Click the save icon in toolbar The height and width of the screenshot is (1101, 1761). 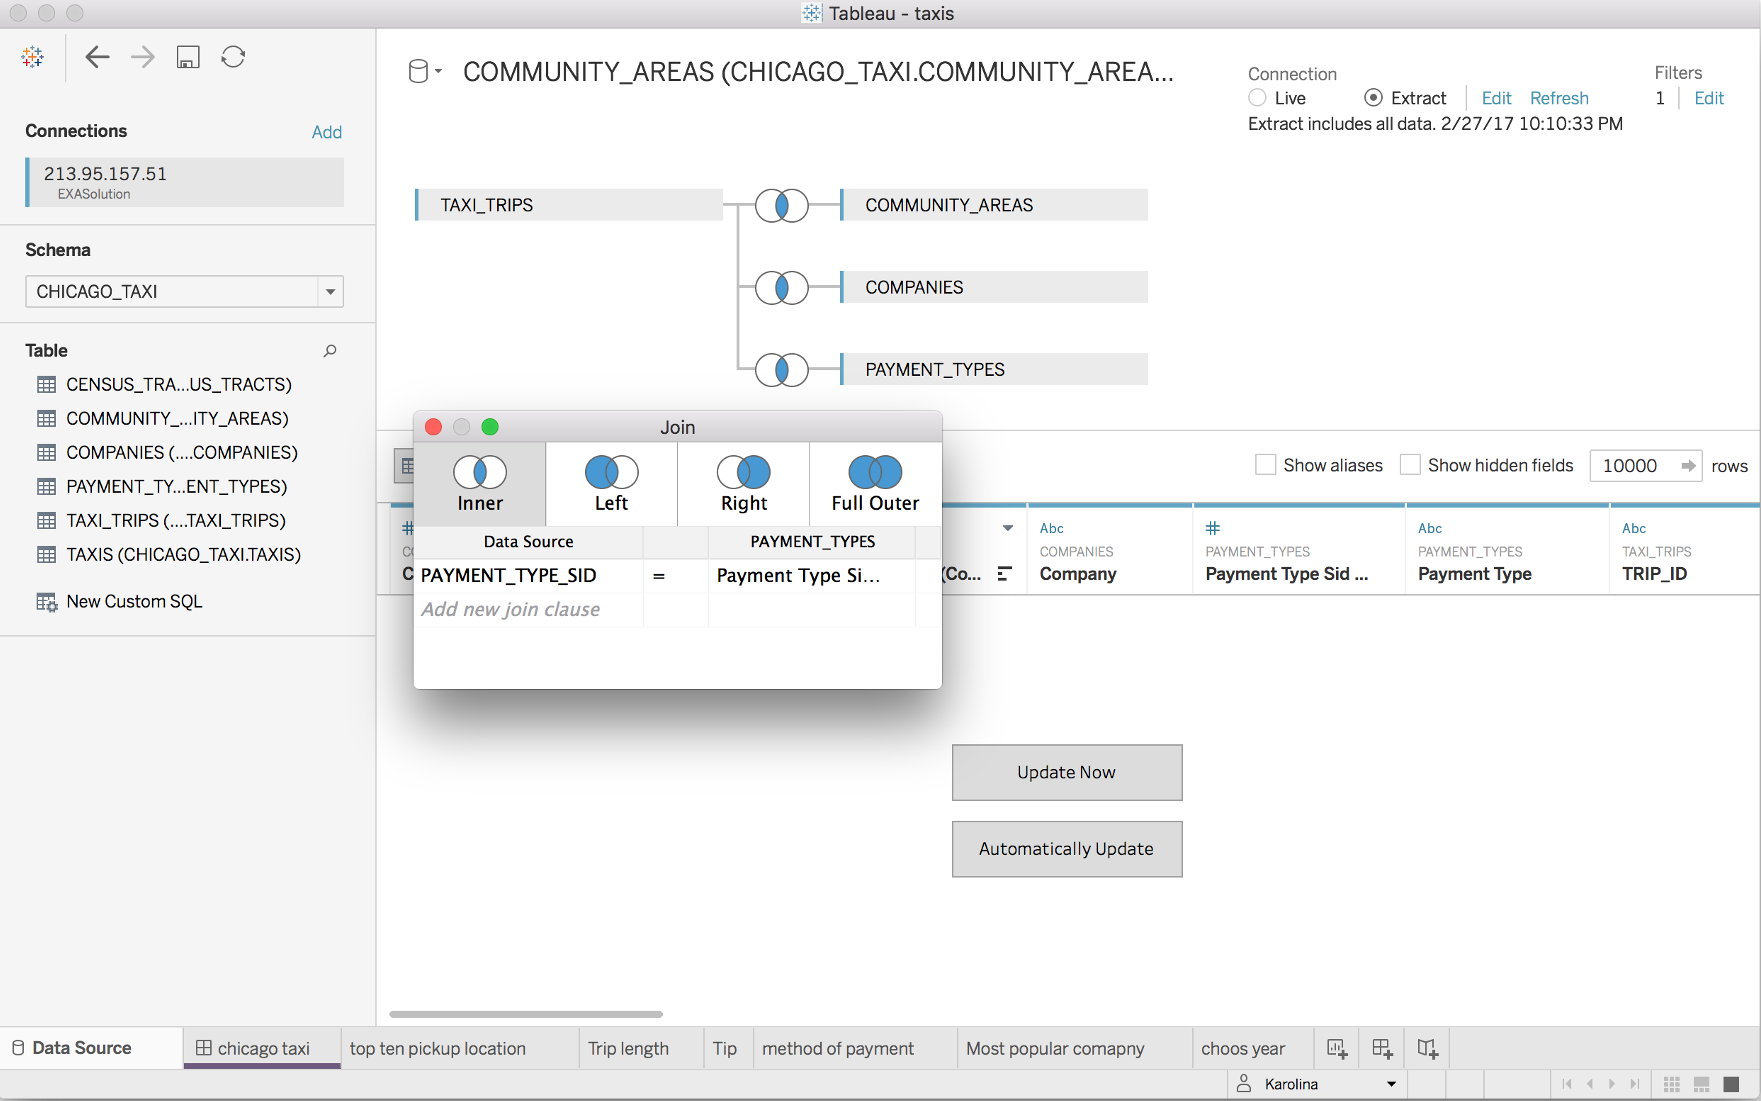188,57
